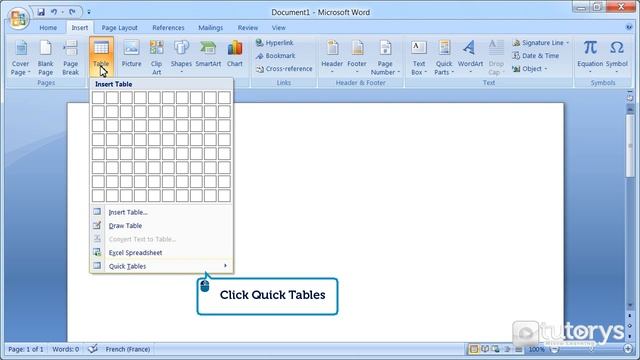Screen dimensions: 640x360
Task: Click the vertical scrollbar thumb
Action: pyautogui.click(x=630, y=146)
